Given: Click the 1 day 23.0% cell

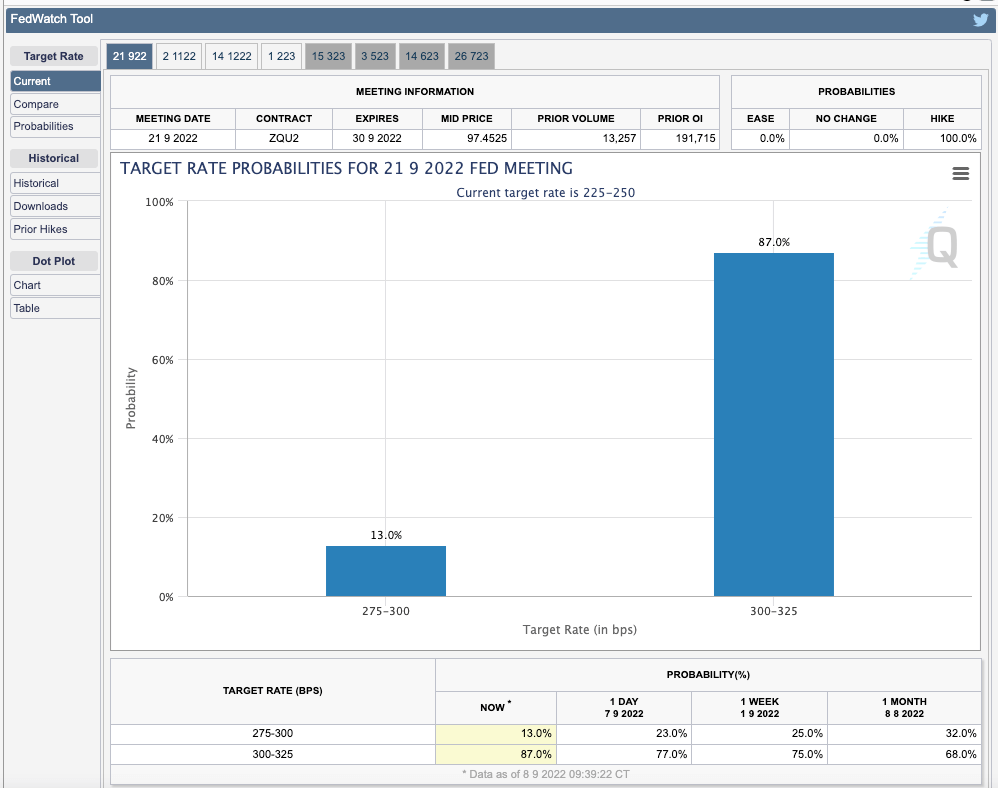Looking at the screenshot, I should pos(624,733).
